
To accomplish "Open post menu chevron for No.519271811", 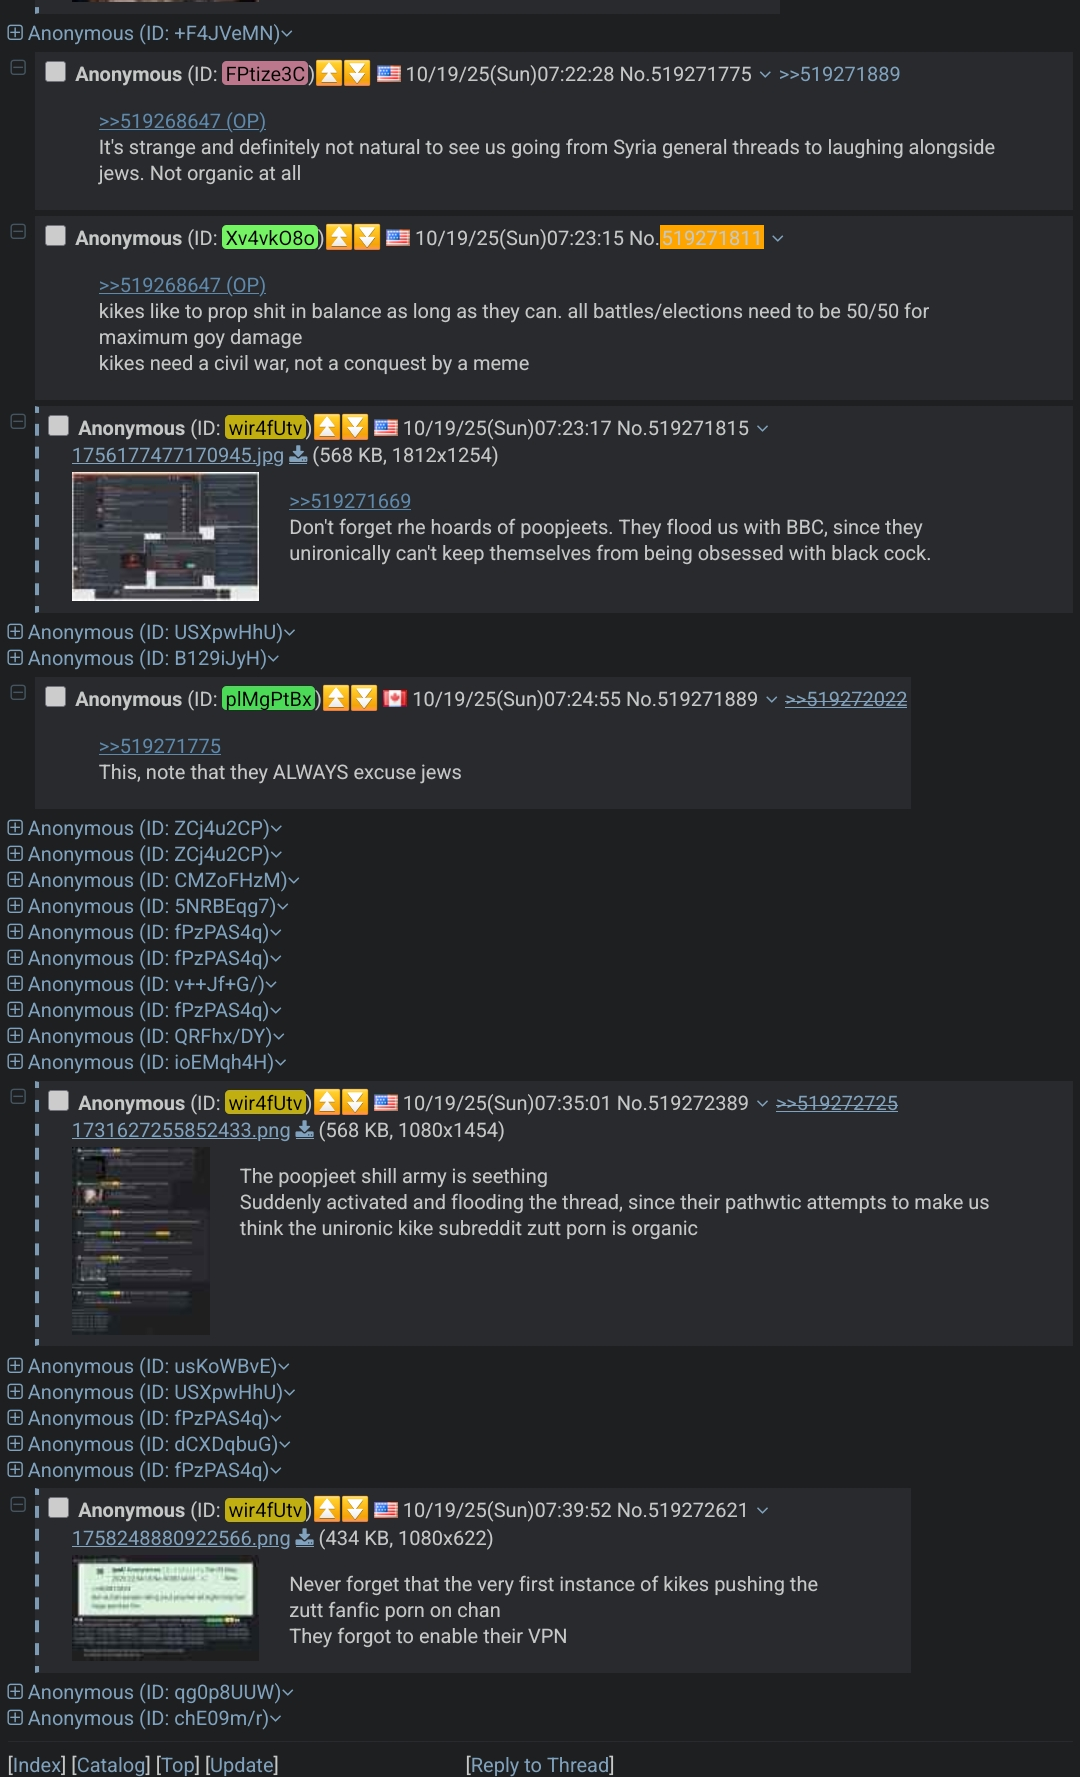I will [x=778, y=238].
